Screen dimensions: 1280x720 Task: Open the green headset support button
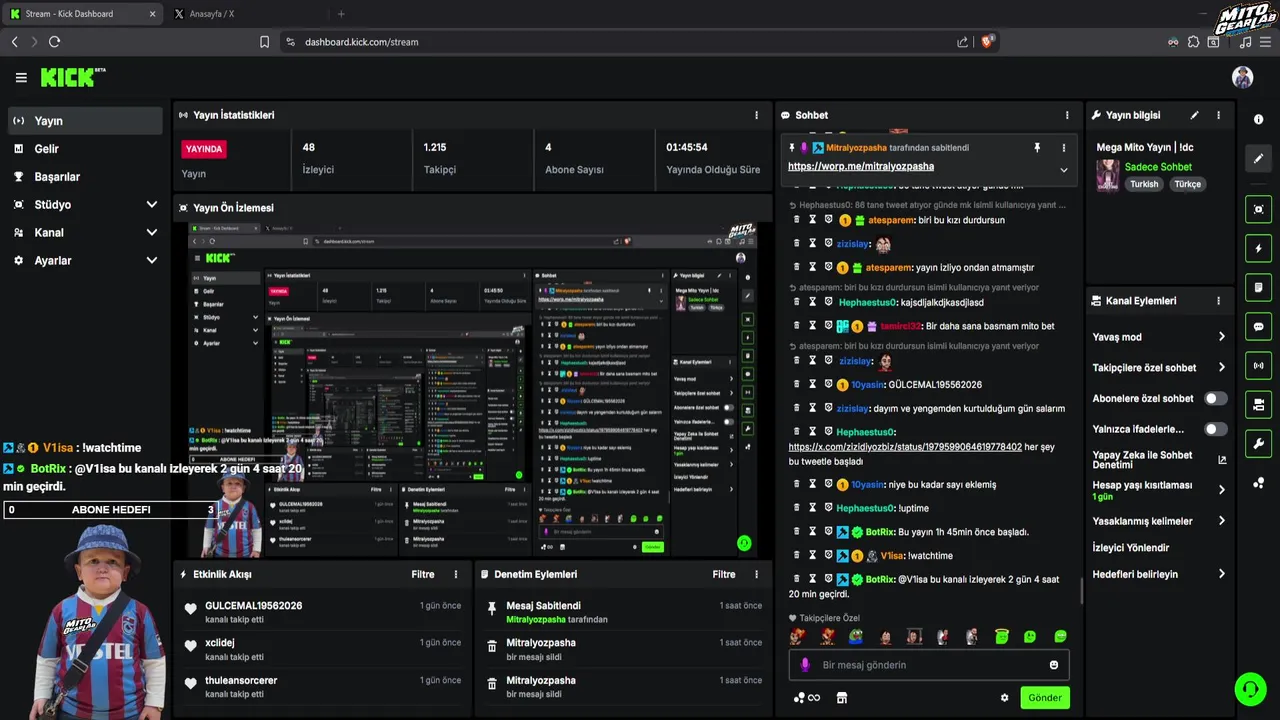[x=1249, y=689]
